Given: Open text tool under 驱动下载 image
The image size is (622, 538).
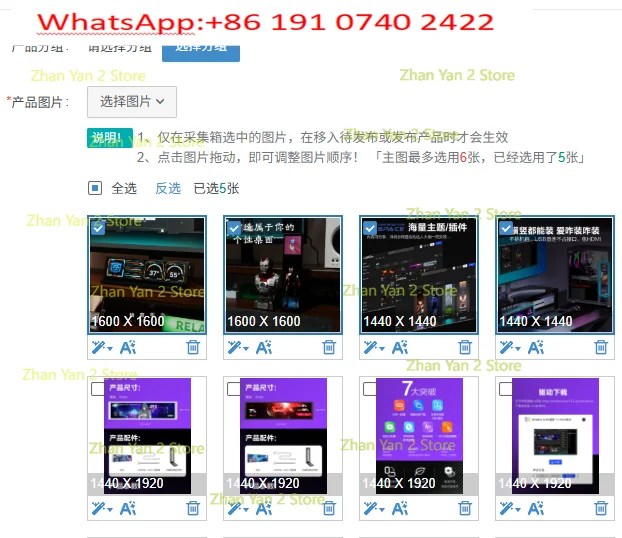Looking at the screenshot, I should [x=536, y=508].
